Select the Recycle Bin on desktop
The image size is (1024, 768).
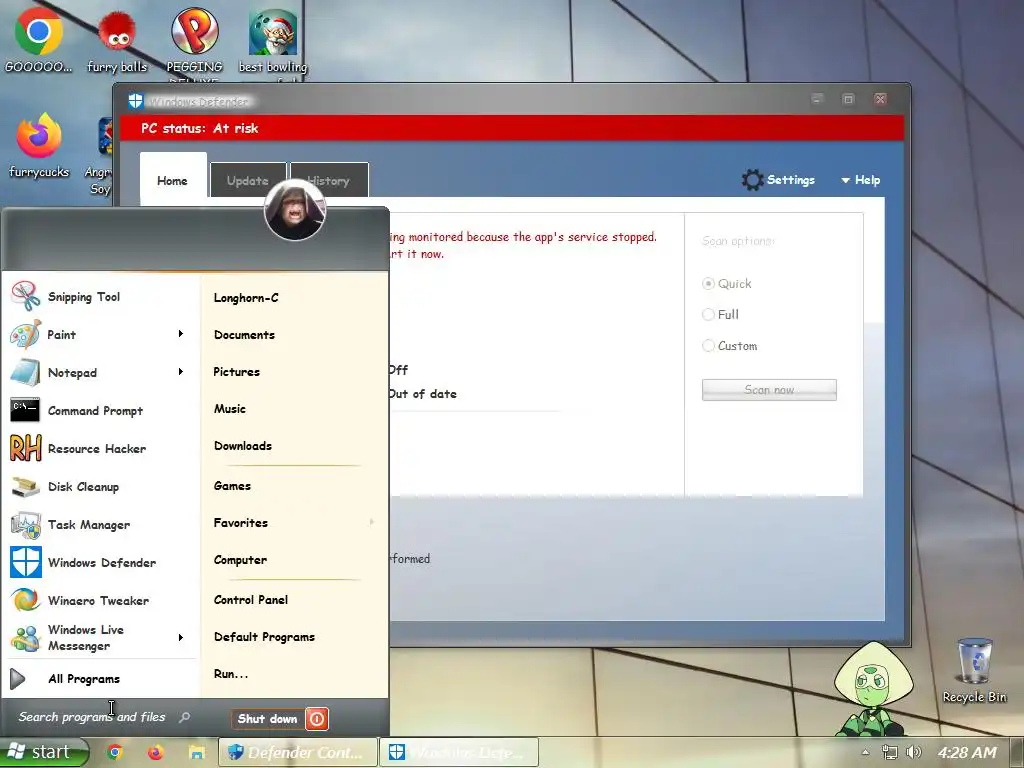pos(974,671)
